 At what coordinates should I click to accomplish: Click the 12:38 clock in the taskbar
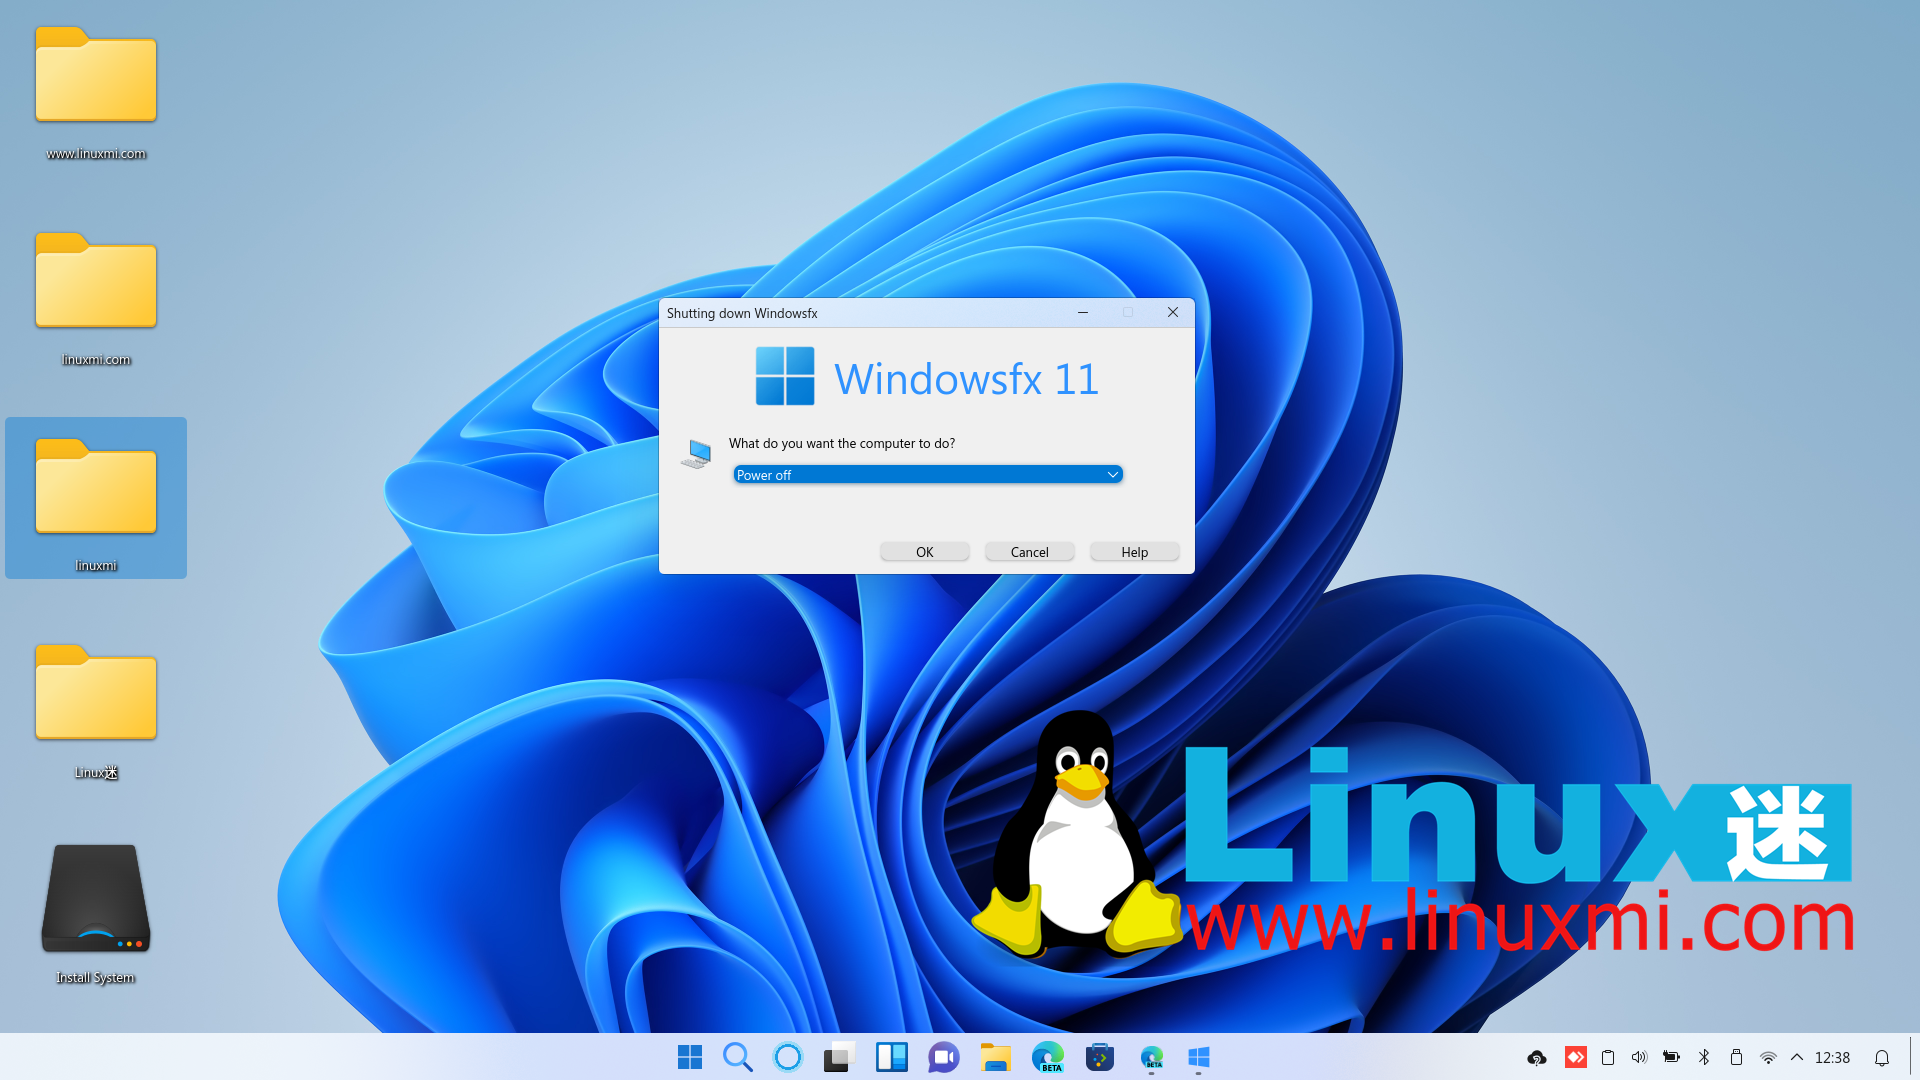tap(1832, 1057)
